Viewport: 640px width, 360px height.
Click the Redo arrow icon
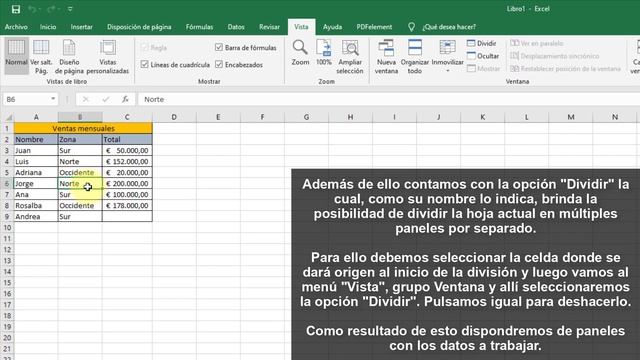51,9
